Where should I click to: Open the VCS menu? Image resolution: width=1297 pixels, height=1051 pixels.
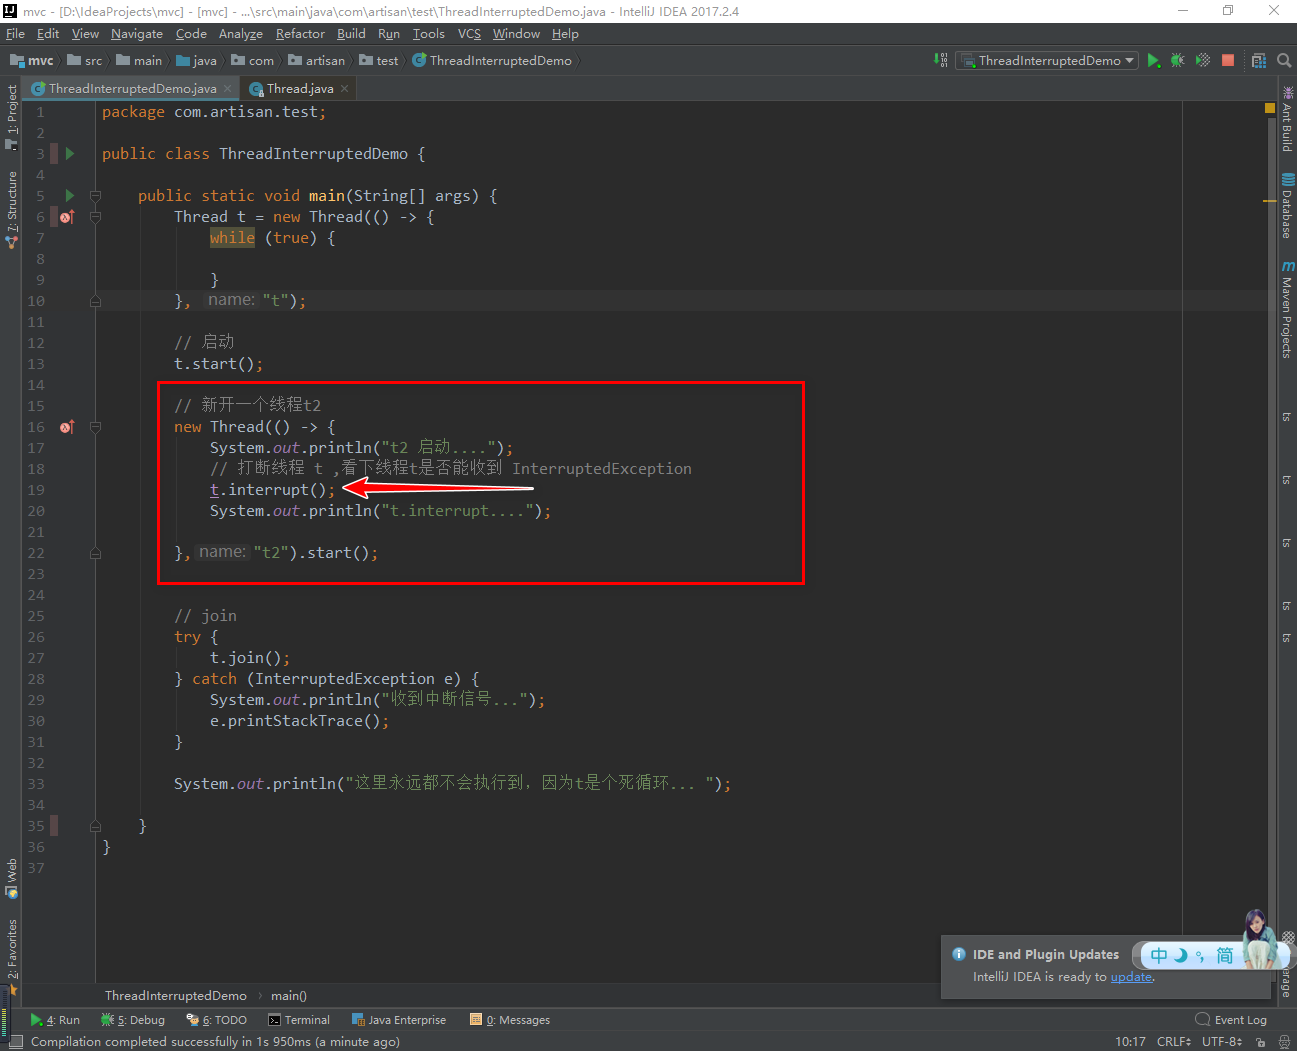coord(469,33)
